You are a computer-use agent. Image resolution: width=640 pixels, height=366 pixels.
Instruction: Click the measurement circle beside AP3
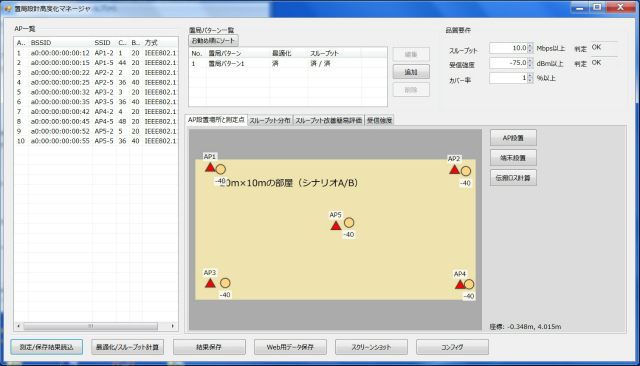tap(225, 283)
